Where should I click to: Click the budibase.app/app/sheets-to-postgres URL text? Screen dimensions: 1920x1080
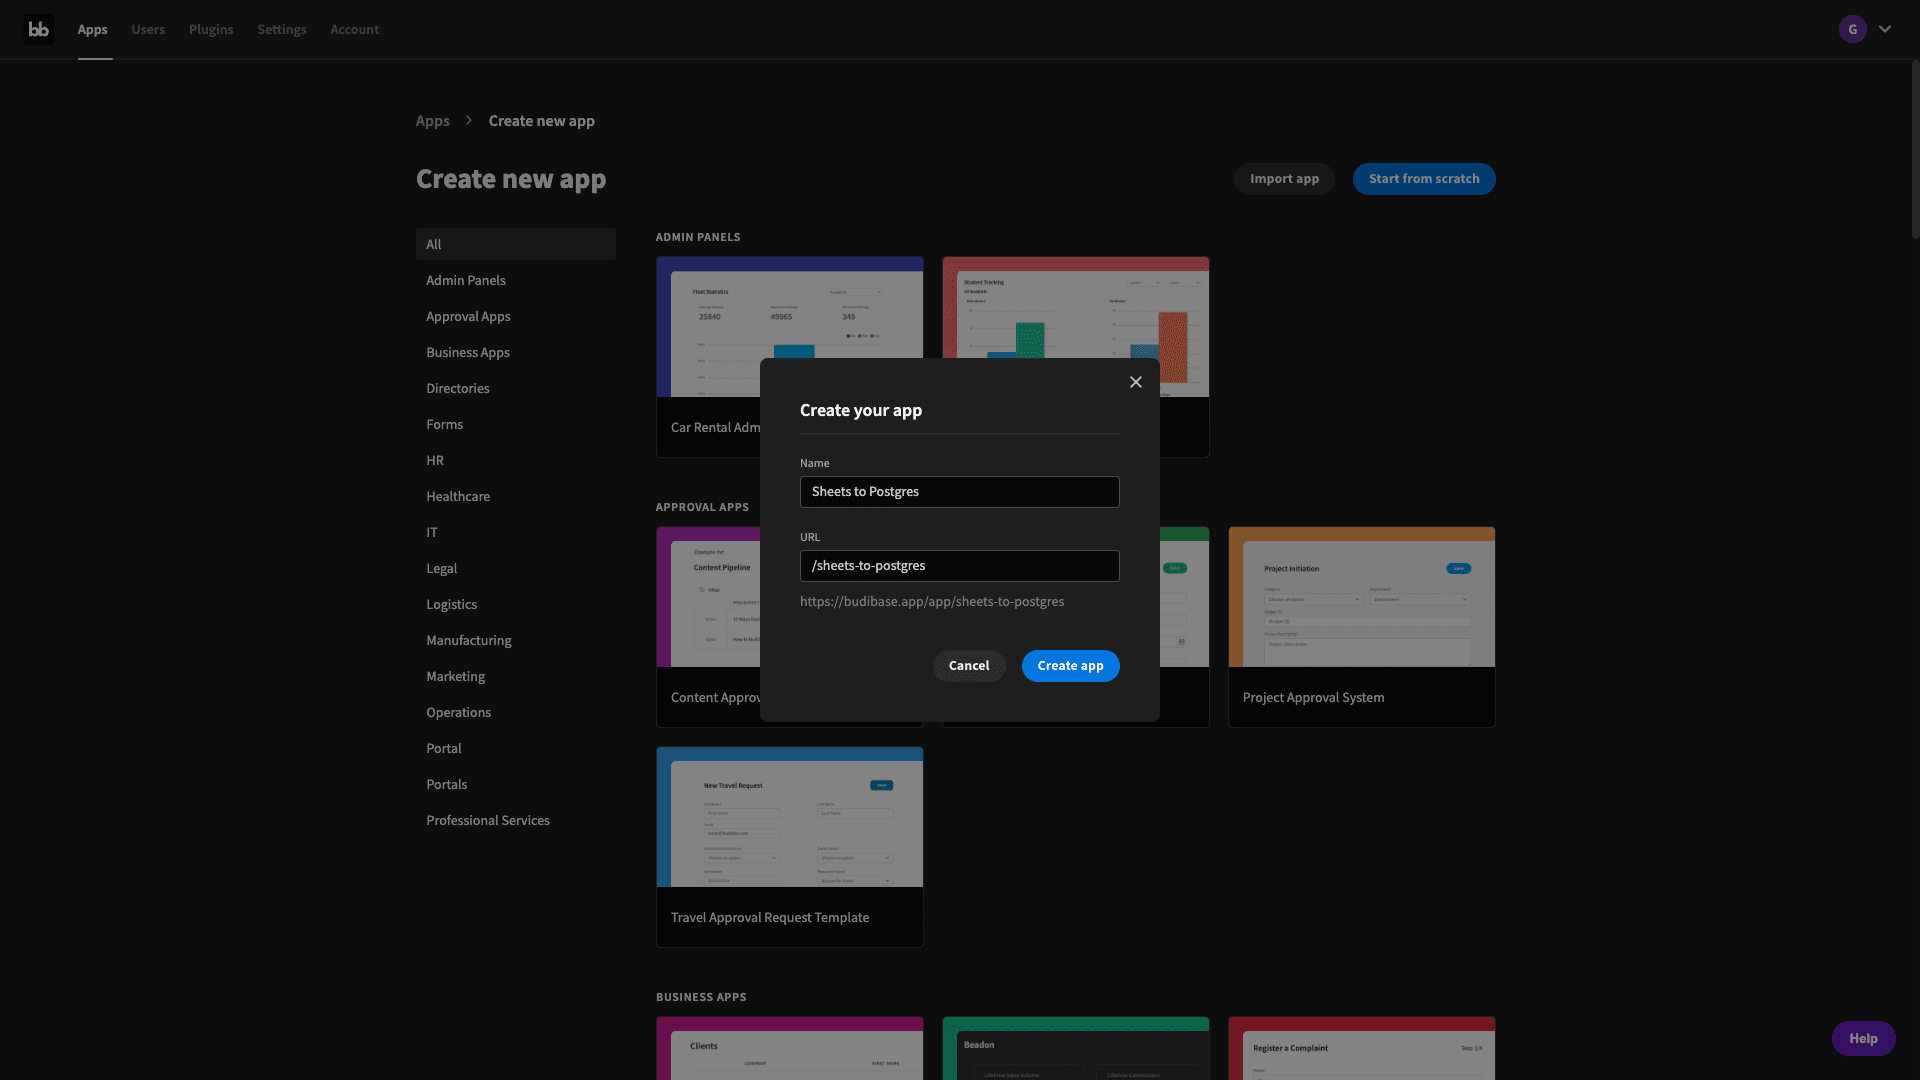click(x=931, y=602)
